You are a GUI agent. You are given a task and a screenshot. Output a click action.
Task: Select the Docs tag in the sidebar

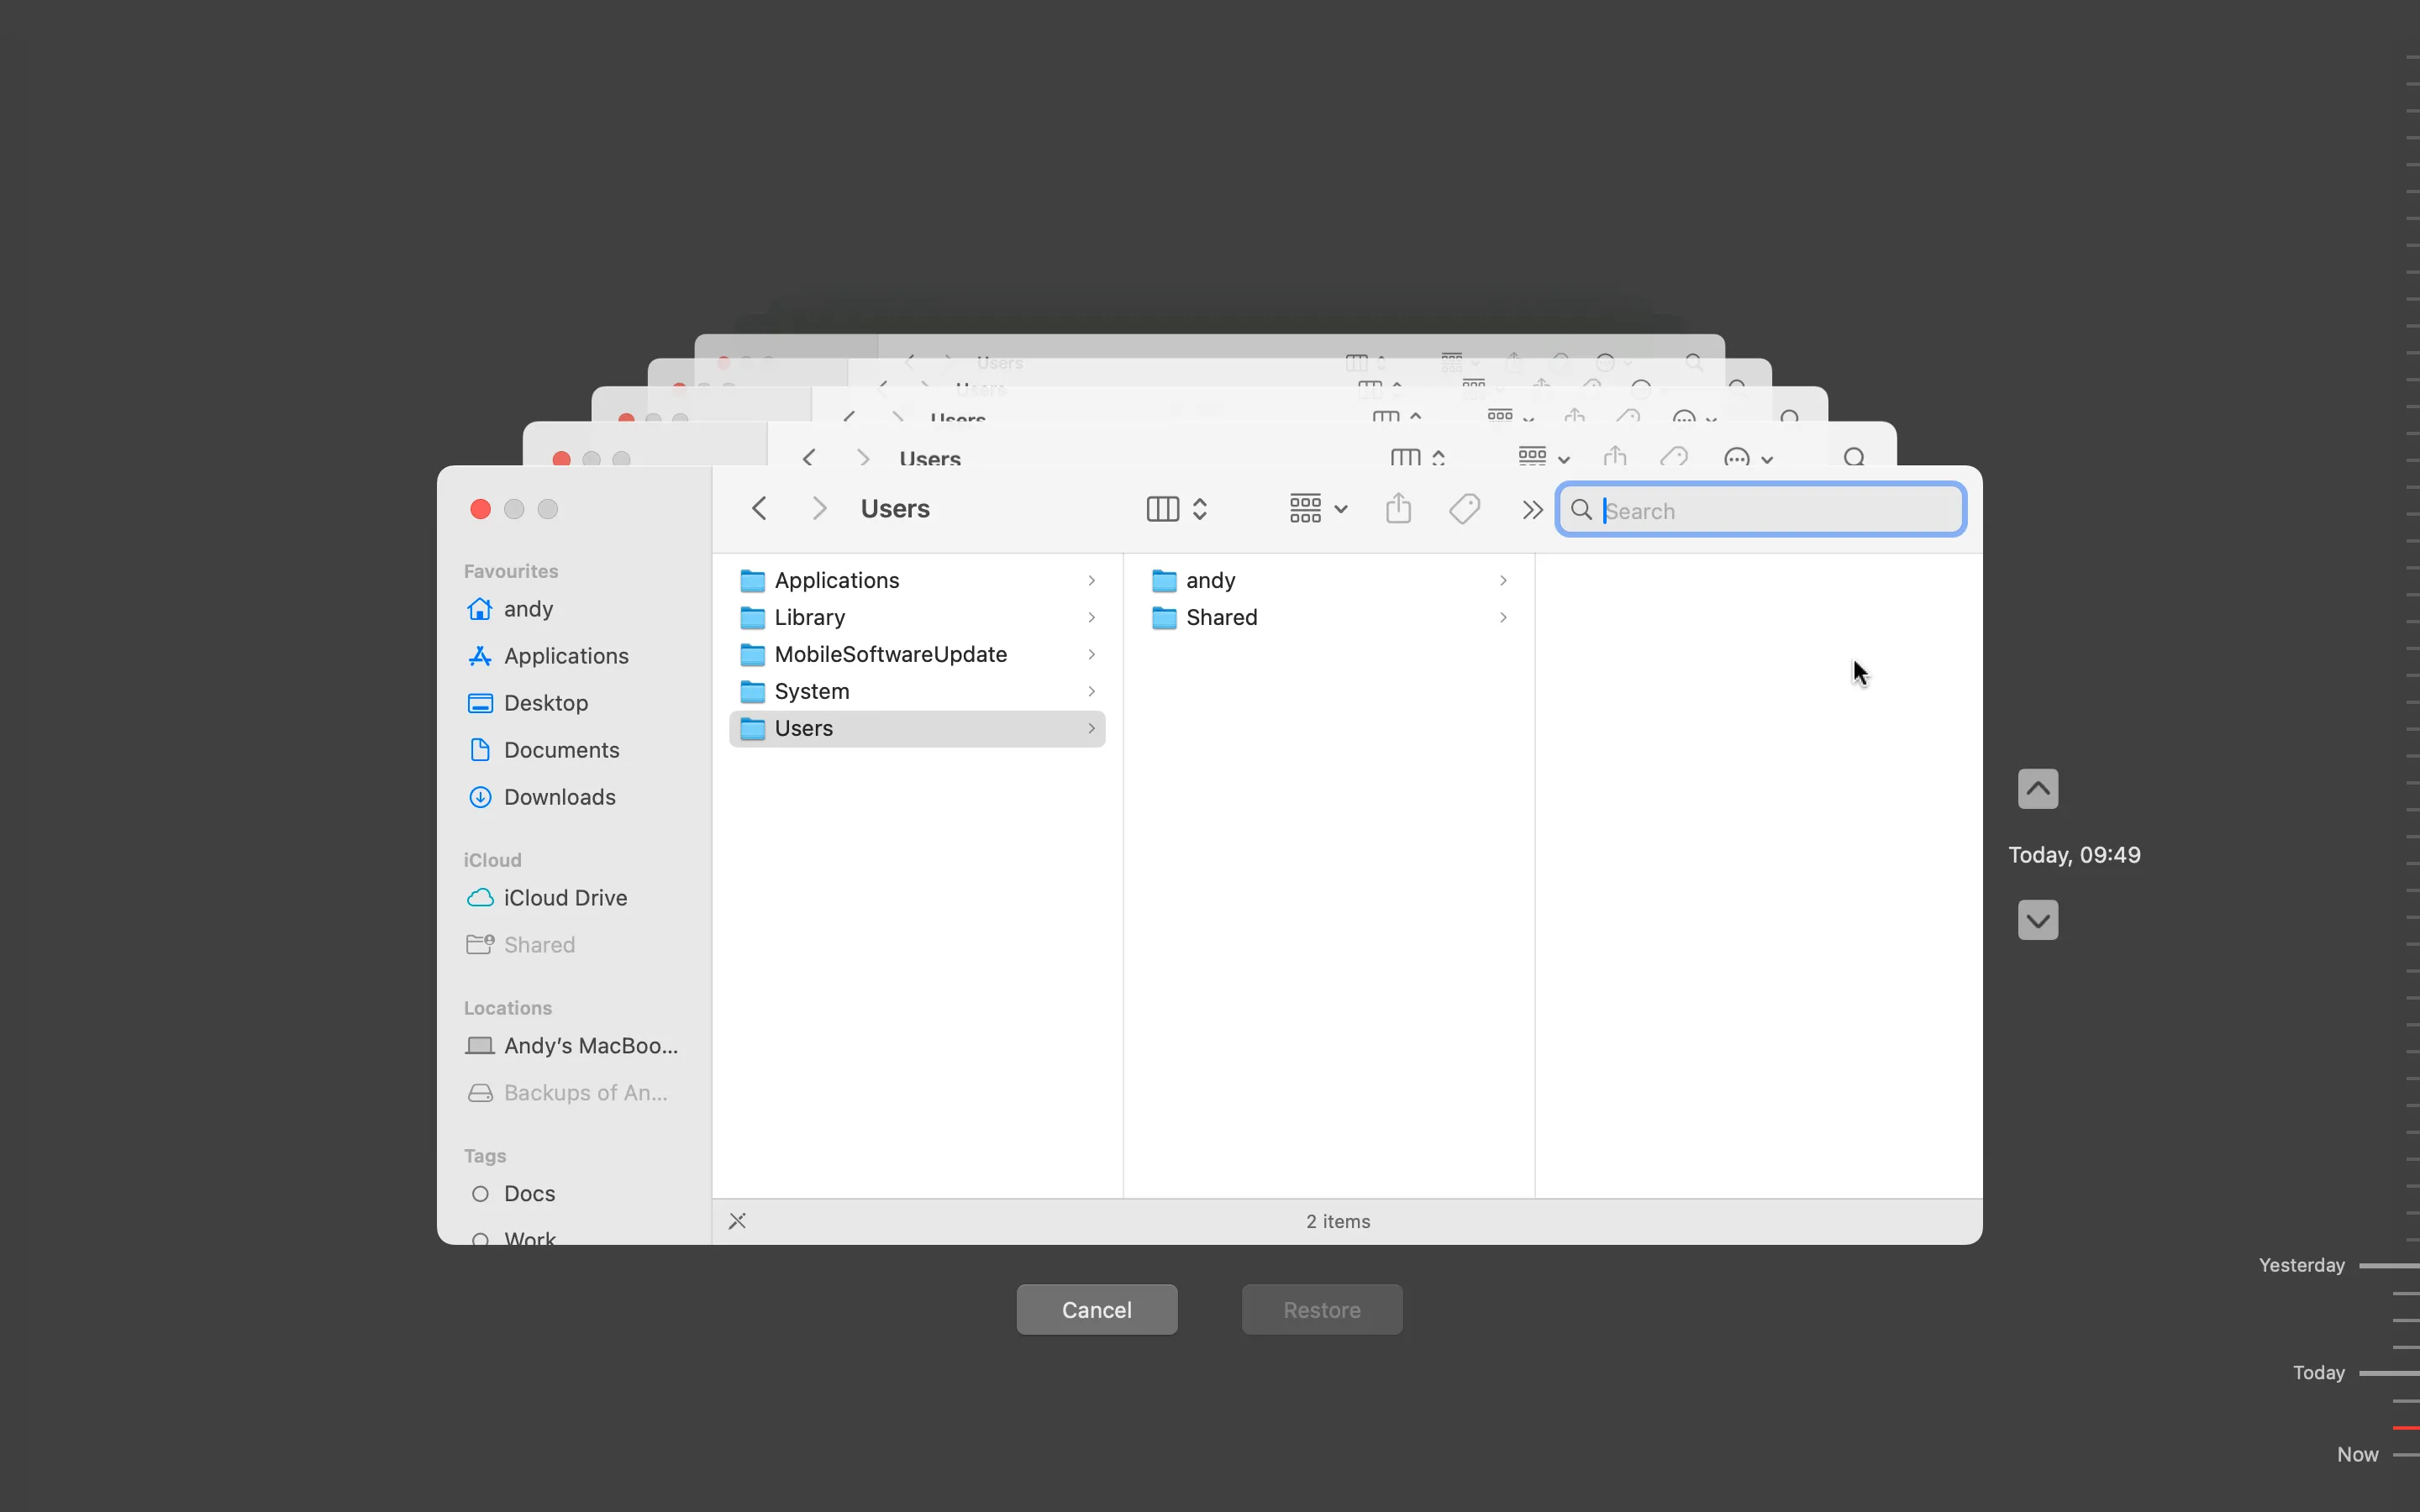[529, 1194]
